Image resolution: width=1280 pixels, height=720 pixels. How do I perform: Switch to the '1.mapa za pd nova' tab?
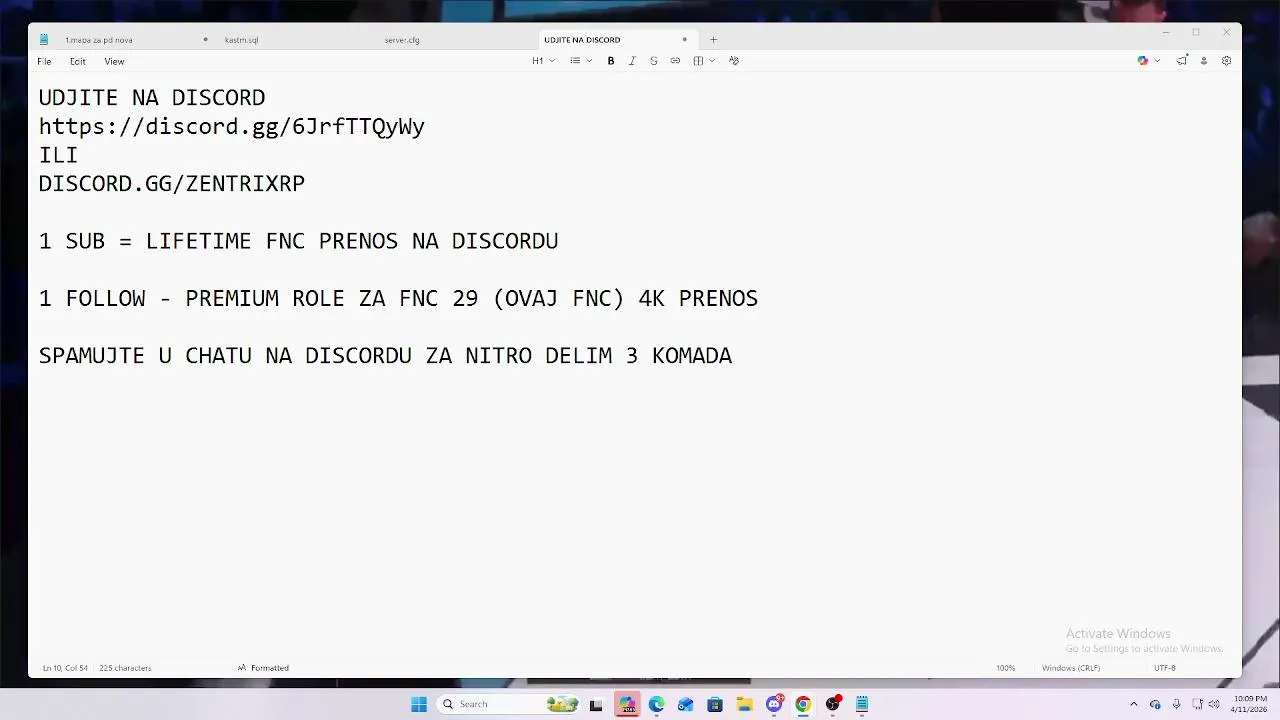[x=99, y=40]
